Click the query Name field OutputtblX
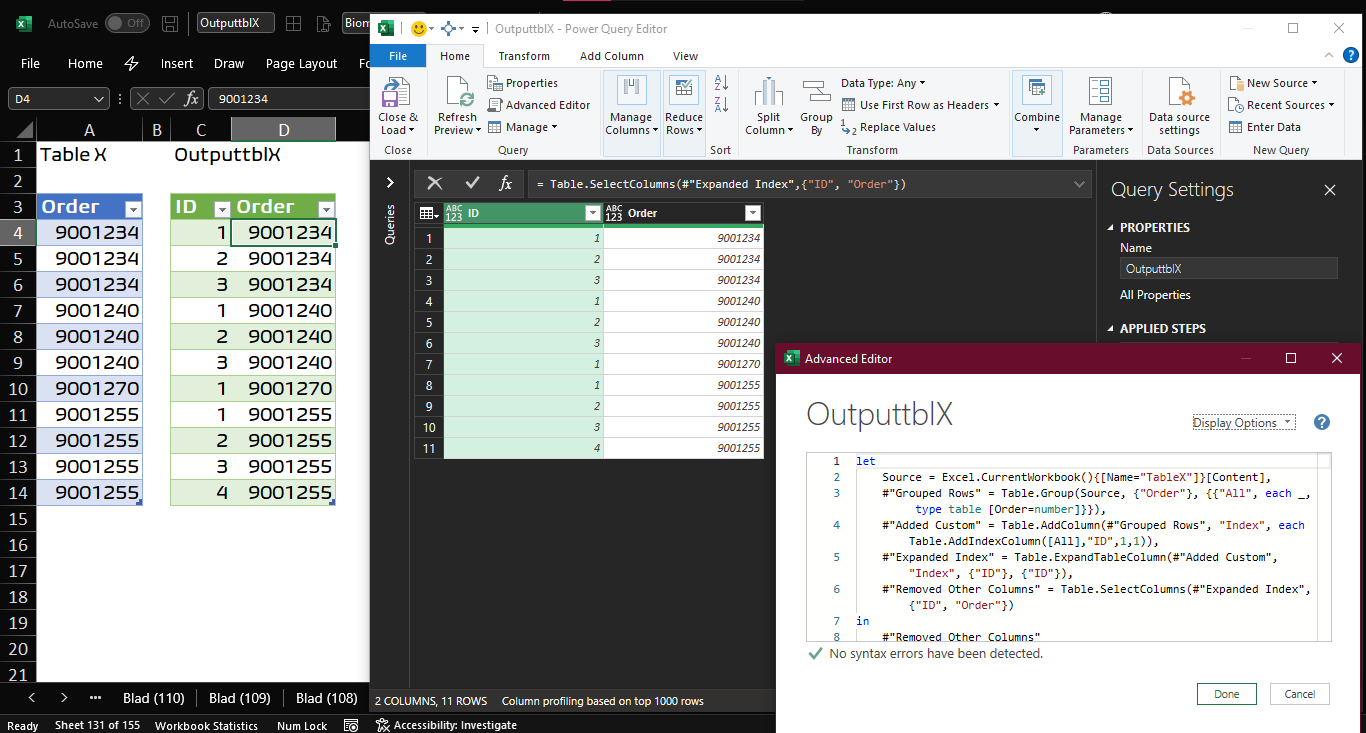Image resolution: width=1366 pixels, height=733 pixels. point(1228,268)
